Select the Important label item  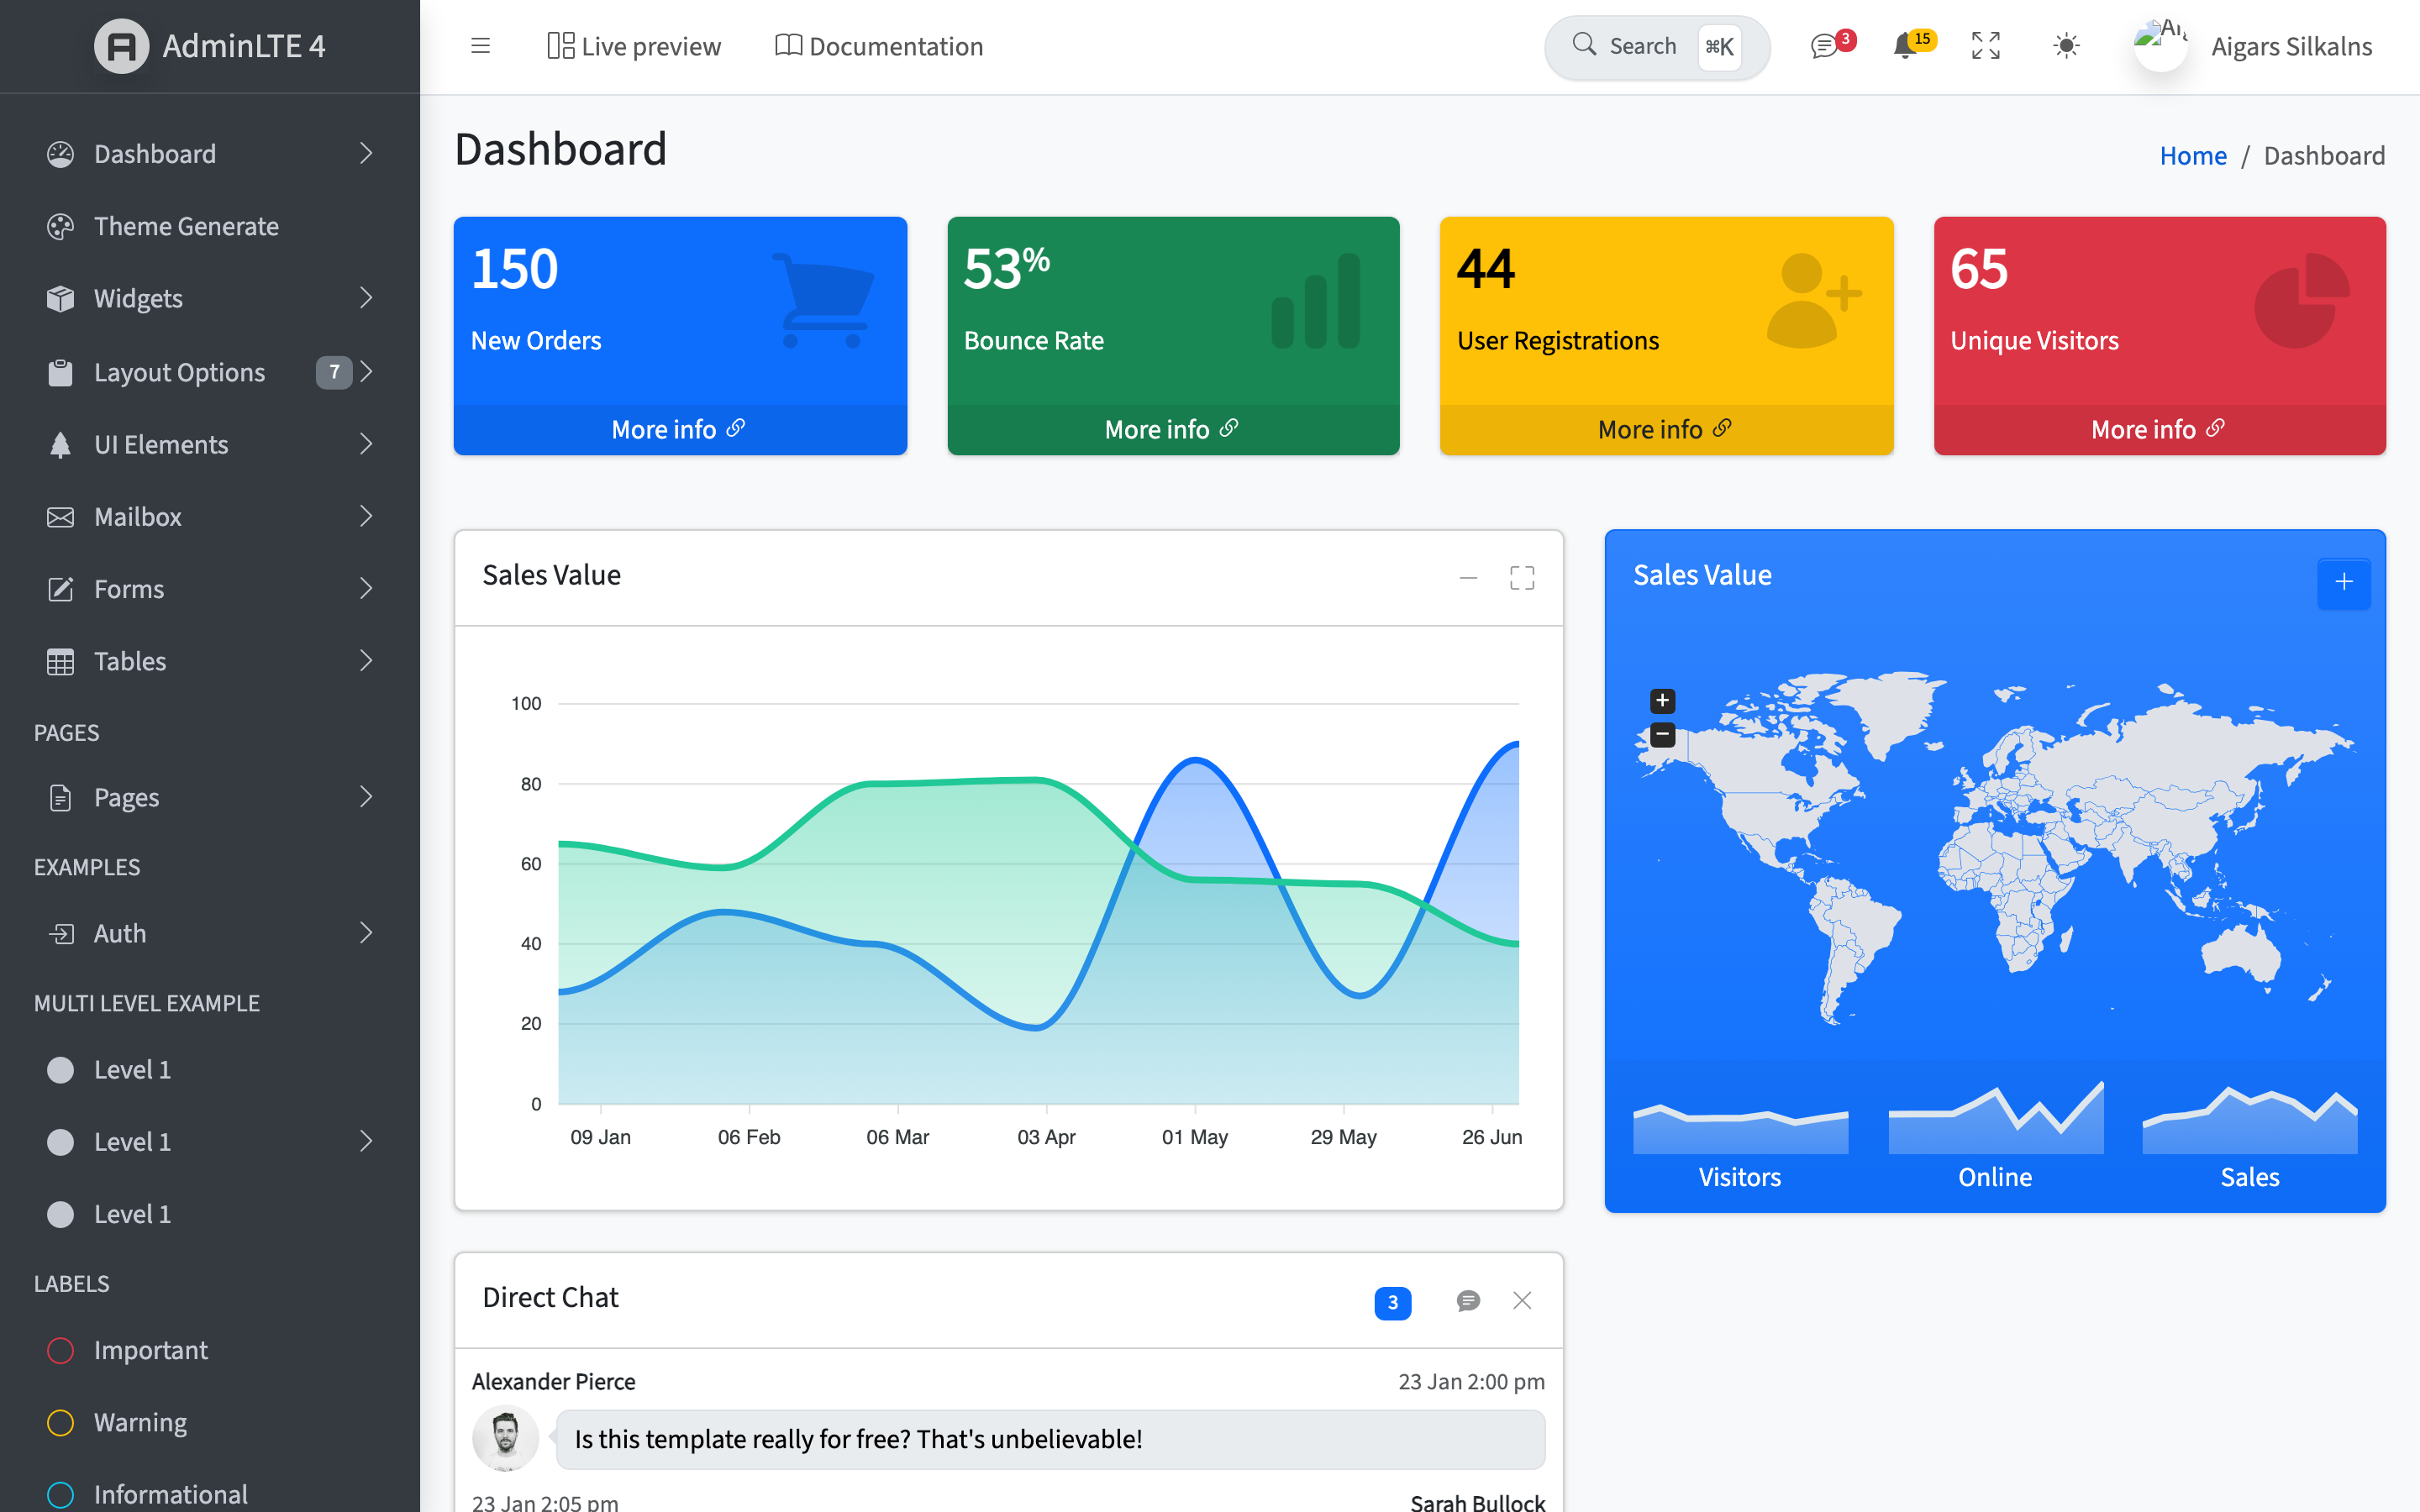tap(210, 1350)
